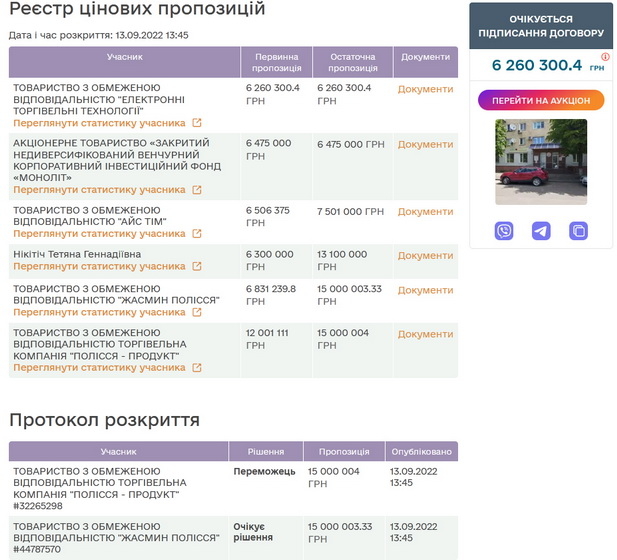Share via the Viber icon
The height and width of the screenshot is (560, 617).
[504, 231]
